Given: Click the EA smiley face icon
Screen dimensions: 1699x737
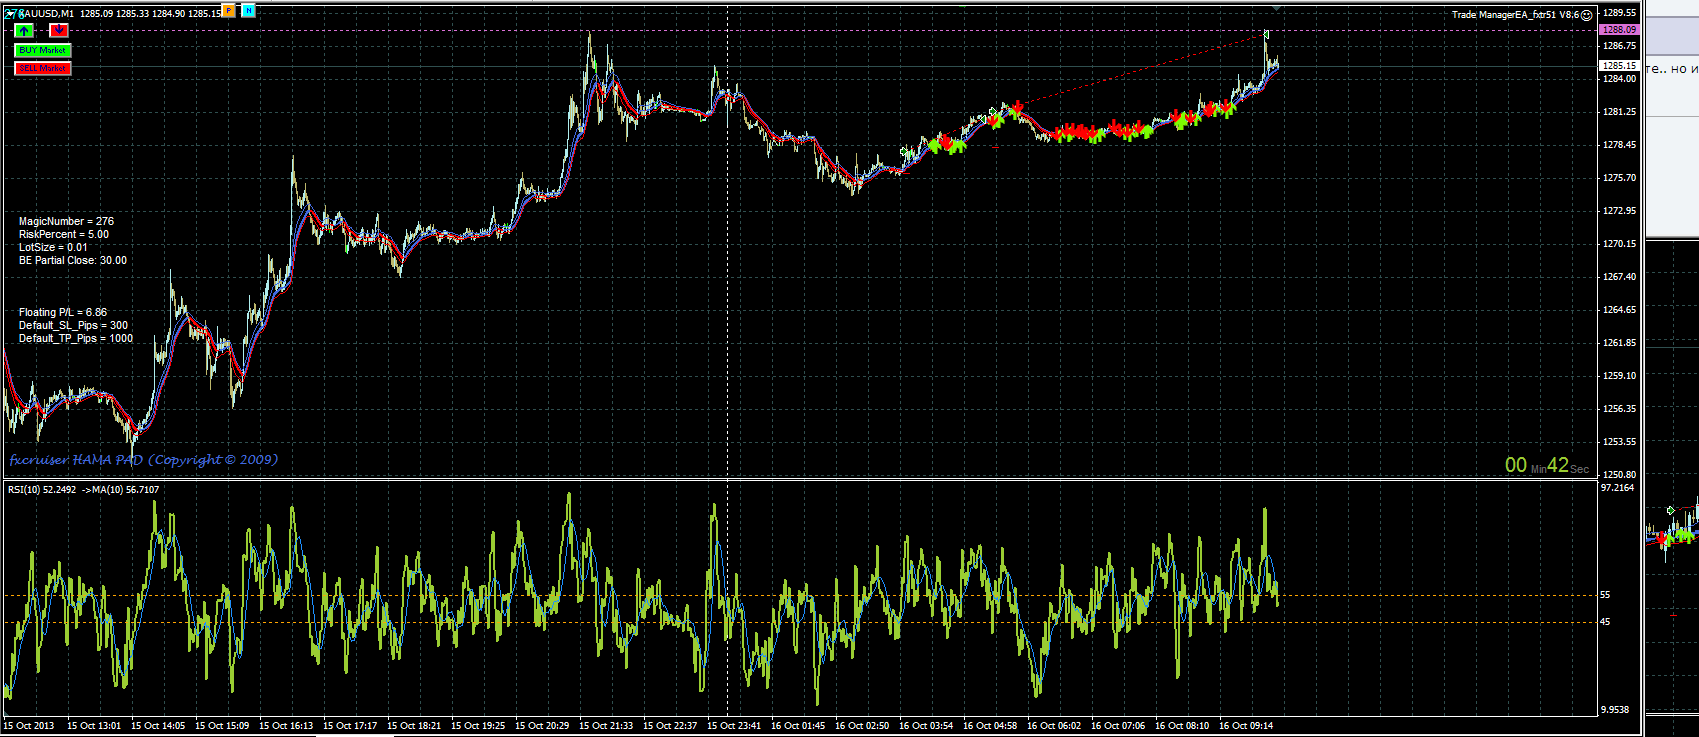Looking at the screenshot, I should (1587, 15).
